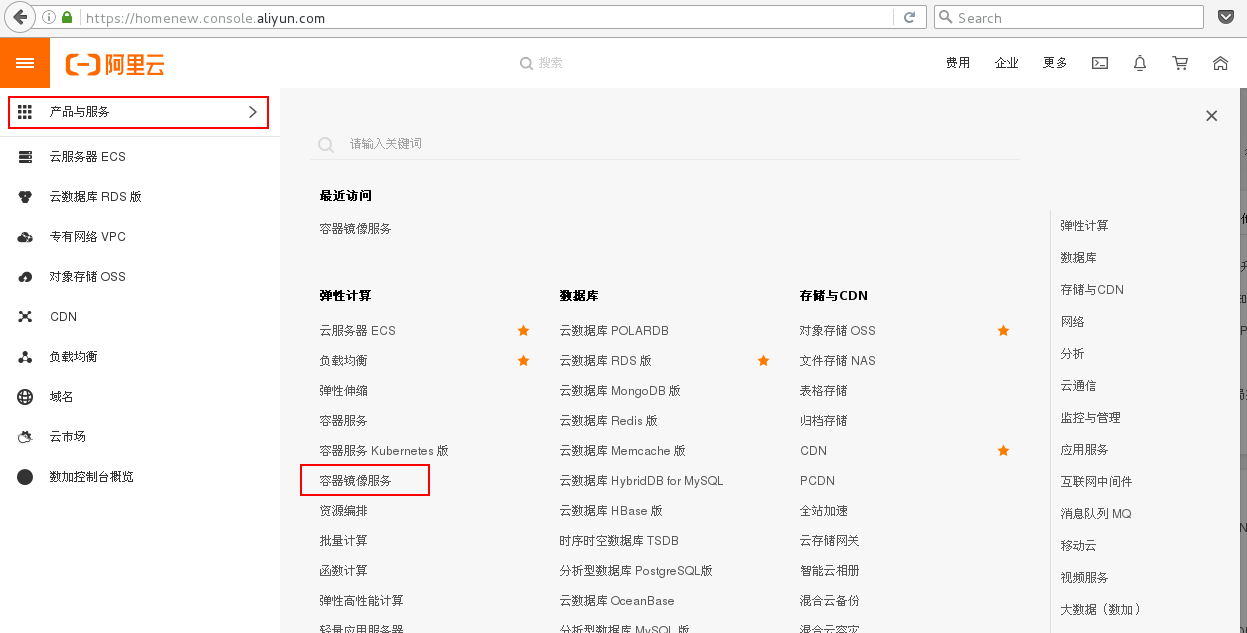This screenshot has height=633, width=1247.
Task: Open the 费用 top menu
Action: point(958,63)
